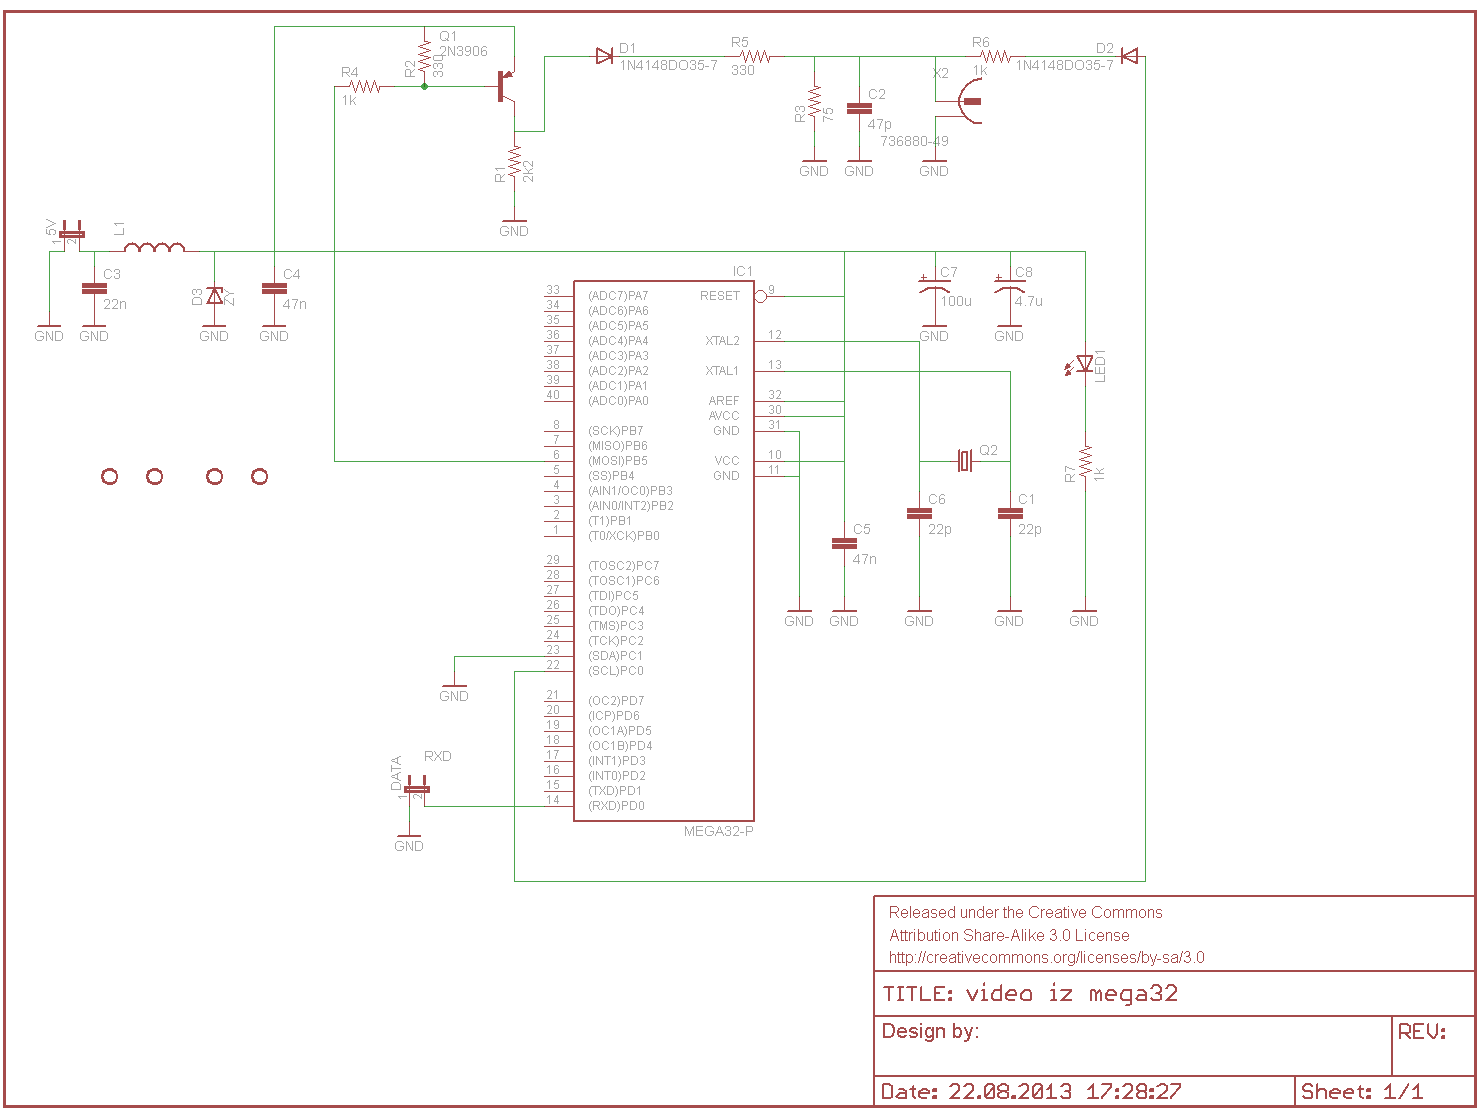Image resolution: width=1477 pixels, height=1111 pixels.
Task: Select the '(SCL)PC0' pin label
Action: (616, 671)
